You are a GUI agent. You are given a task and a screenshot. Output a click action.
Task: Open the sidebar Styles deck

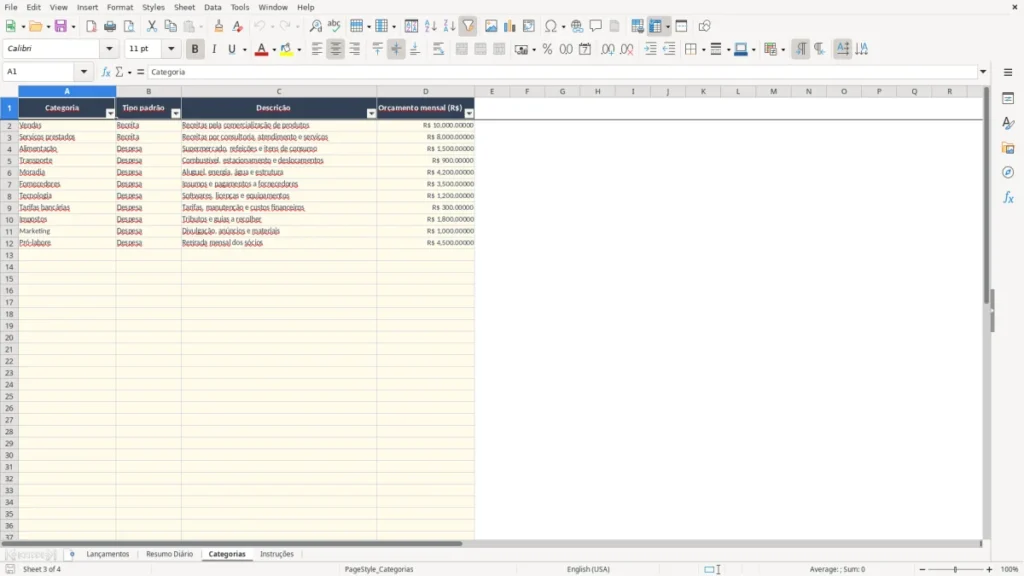coord(1008,123)
